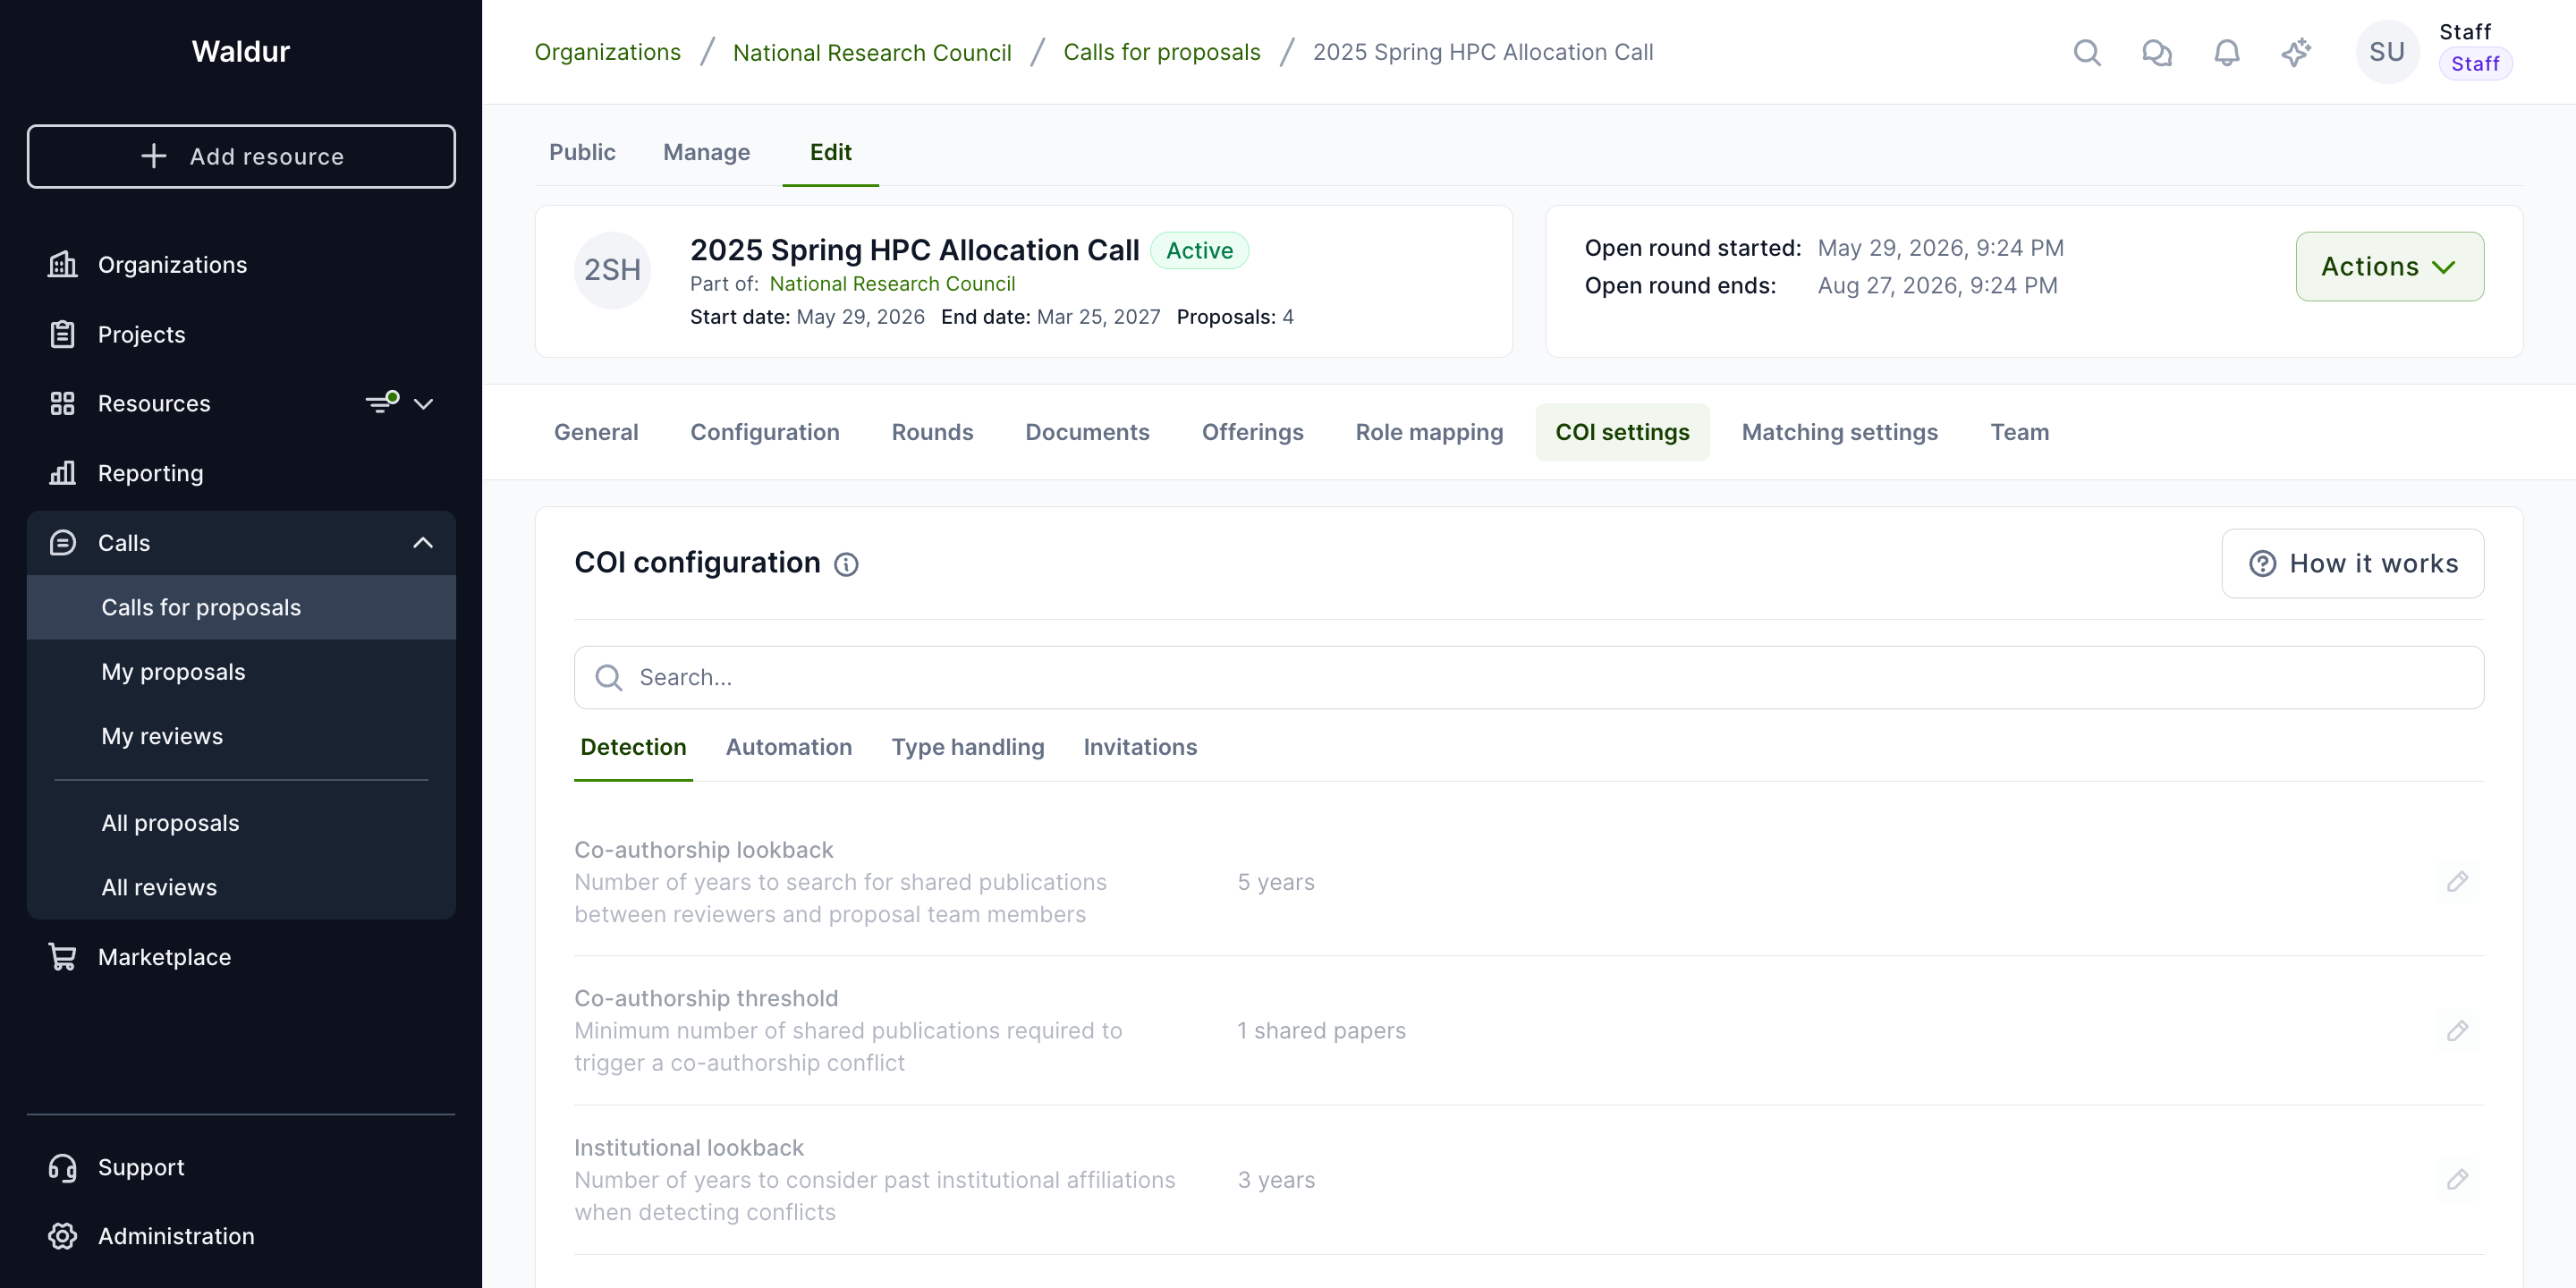Focus the COI configuration search field
The image size is (2576, 1288).
tap(1528, 678)
